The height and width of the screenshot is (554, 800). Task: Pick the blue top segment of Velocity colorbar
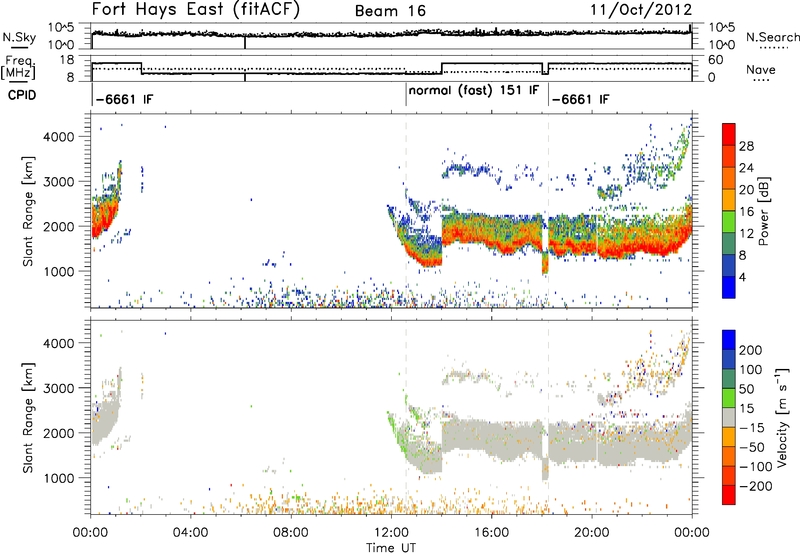729,340
